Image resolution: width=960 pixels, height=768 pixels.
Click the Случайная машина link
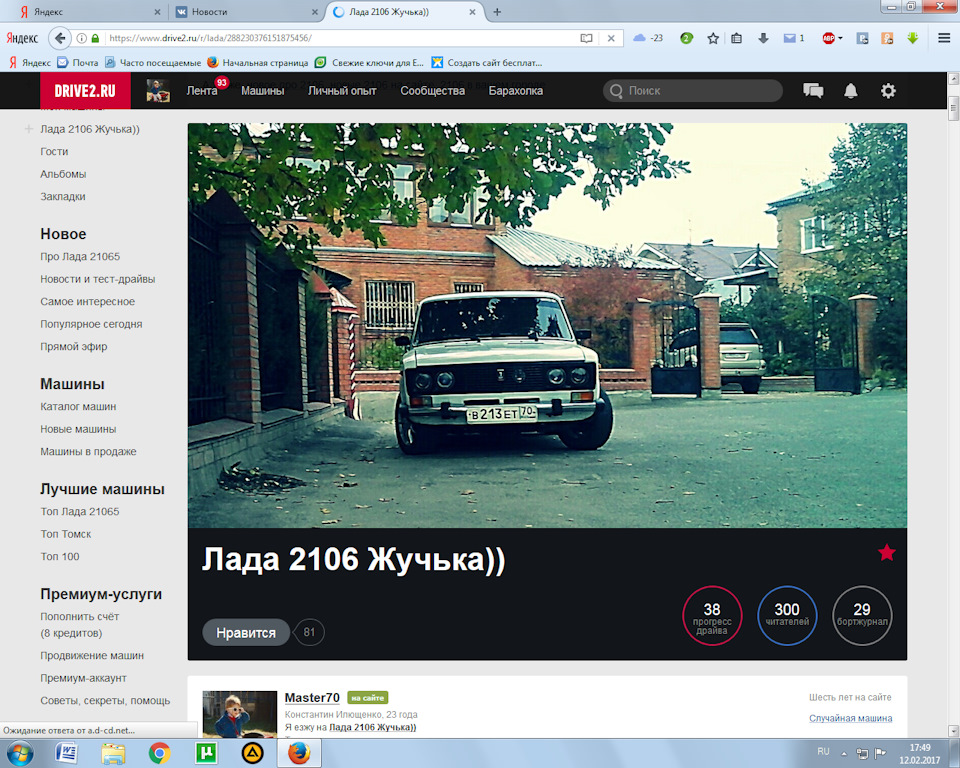click(x=850, y=718)
